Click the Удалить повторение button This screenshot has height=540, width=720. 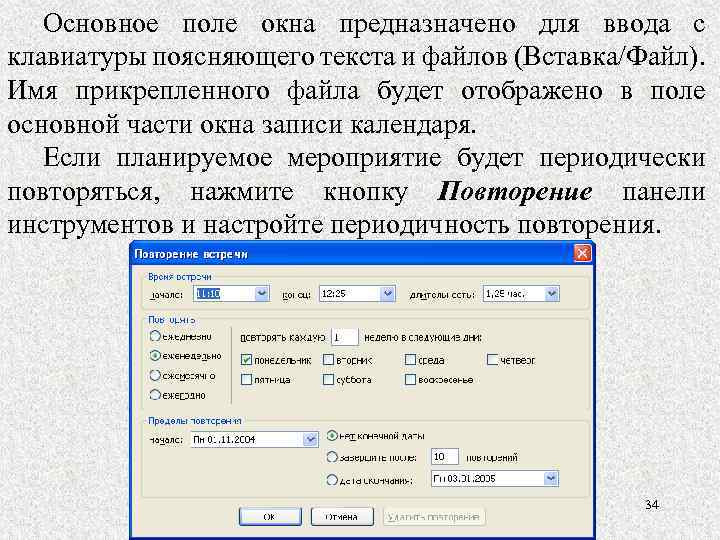[x=434, y=517]
